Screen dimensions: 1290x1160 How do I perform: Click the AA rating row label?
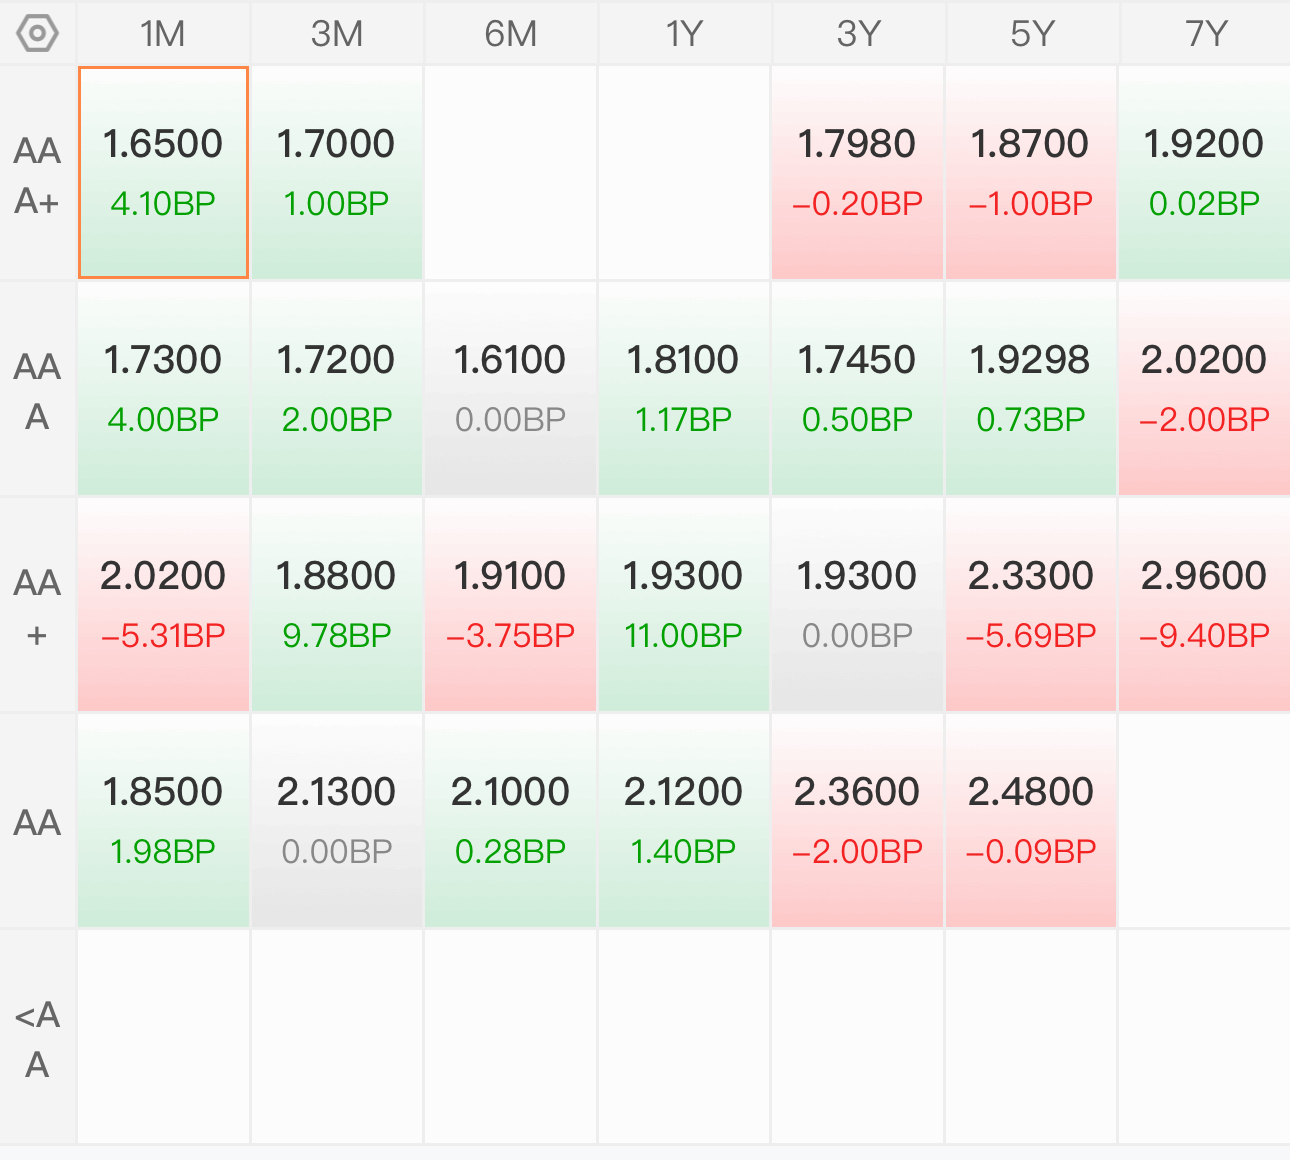click(37, 822)
